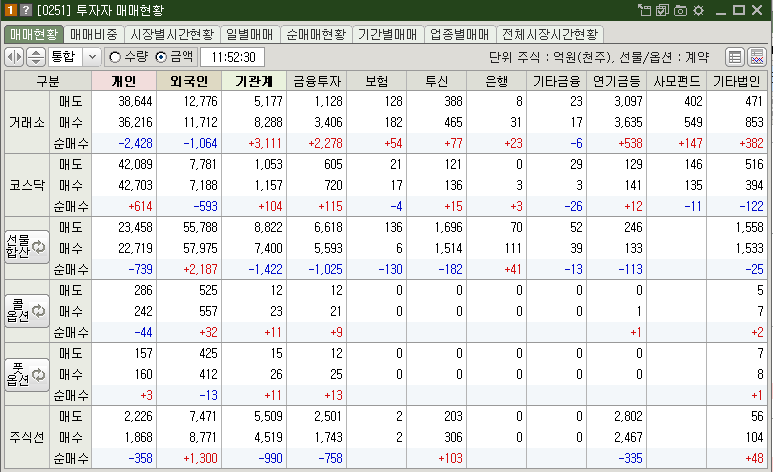This screenshot has height=472, width=773.
Task: Click the 거래소 row label
Action: [27, 122]
